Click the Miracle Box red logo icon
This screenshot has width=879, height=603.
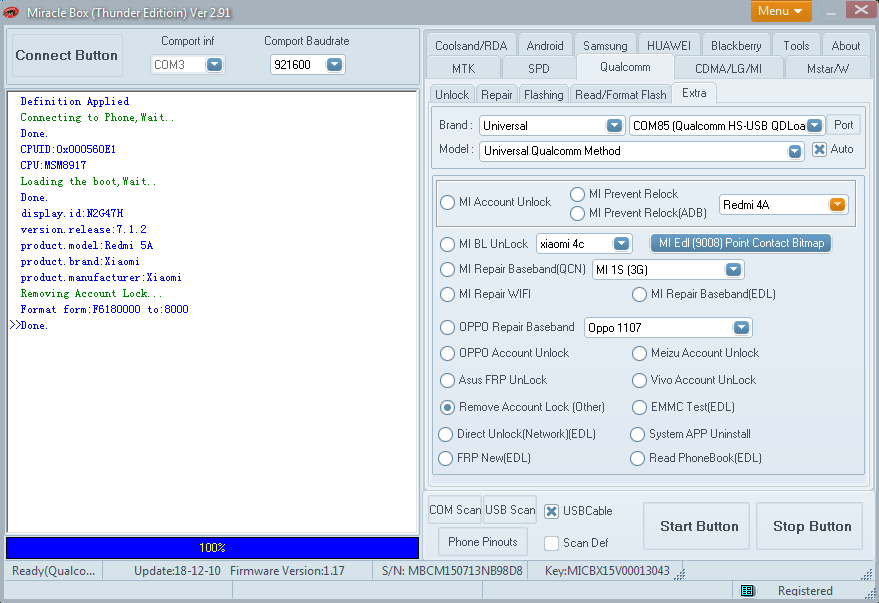point(11,12)
